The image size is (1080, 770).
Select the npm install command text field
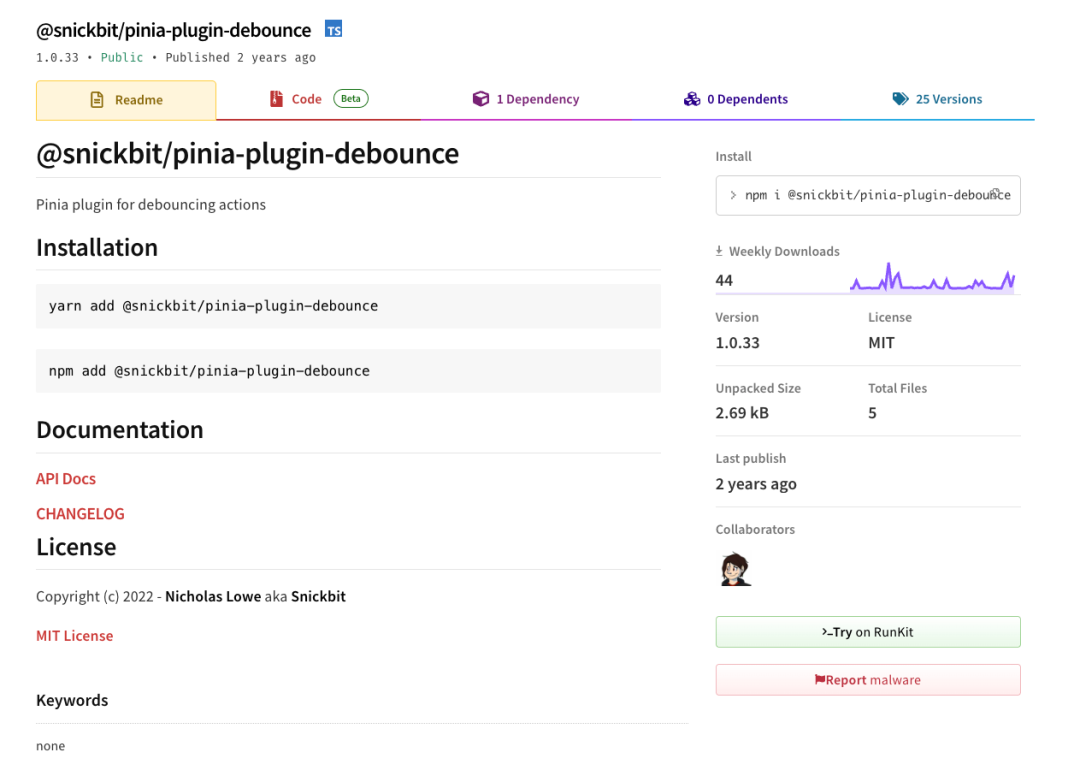click(870, 195)
